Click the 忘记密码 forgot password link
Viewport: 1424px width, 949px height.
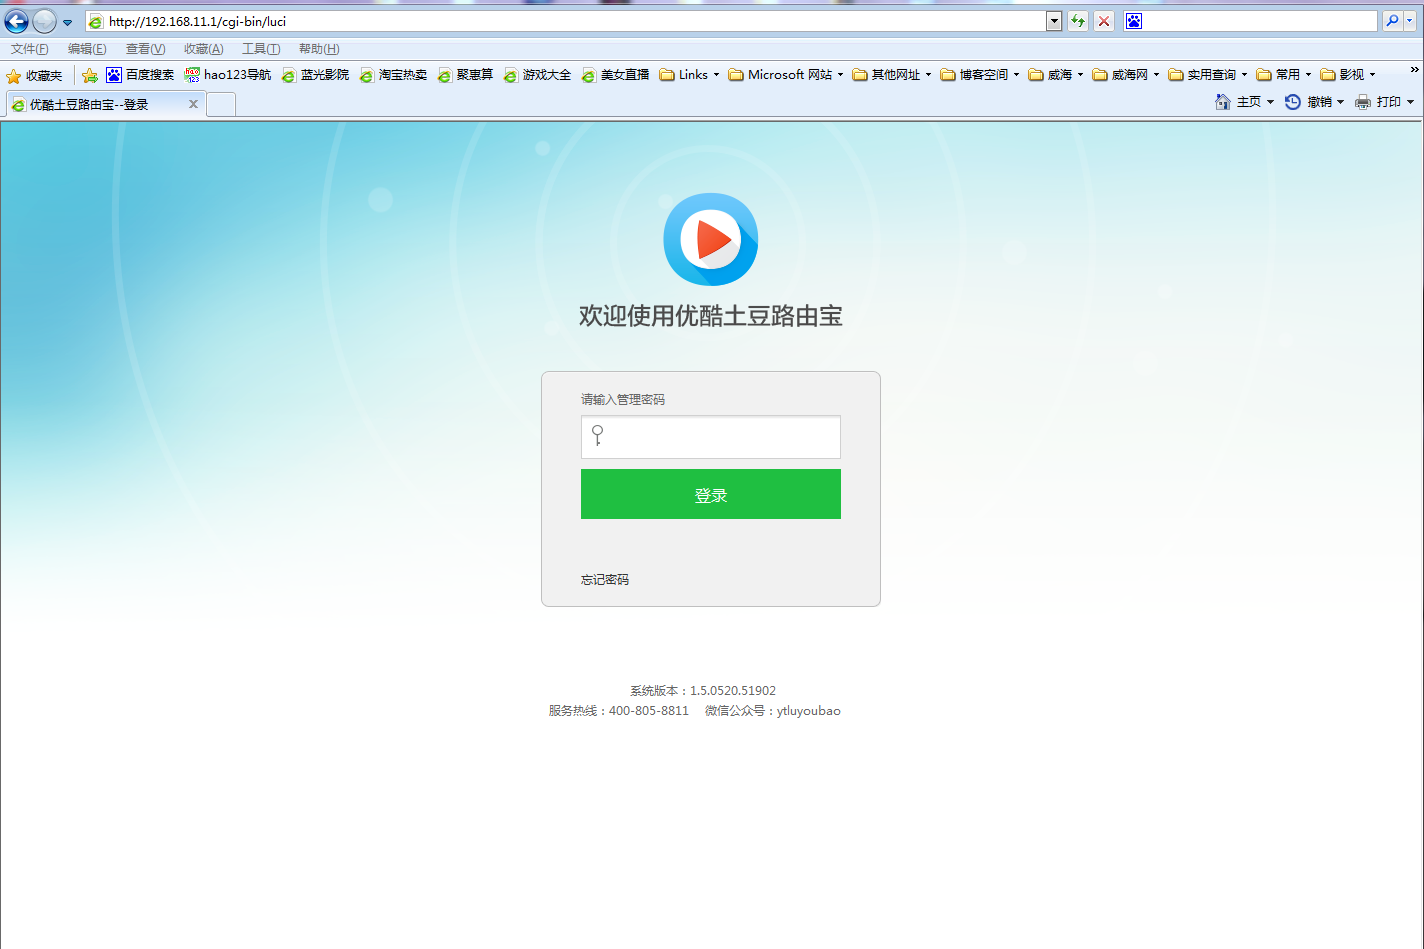tap(605, 580)
